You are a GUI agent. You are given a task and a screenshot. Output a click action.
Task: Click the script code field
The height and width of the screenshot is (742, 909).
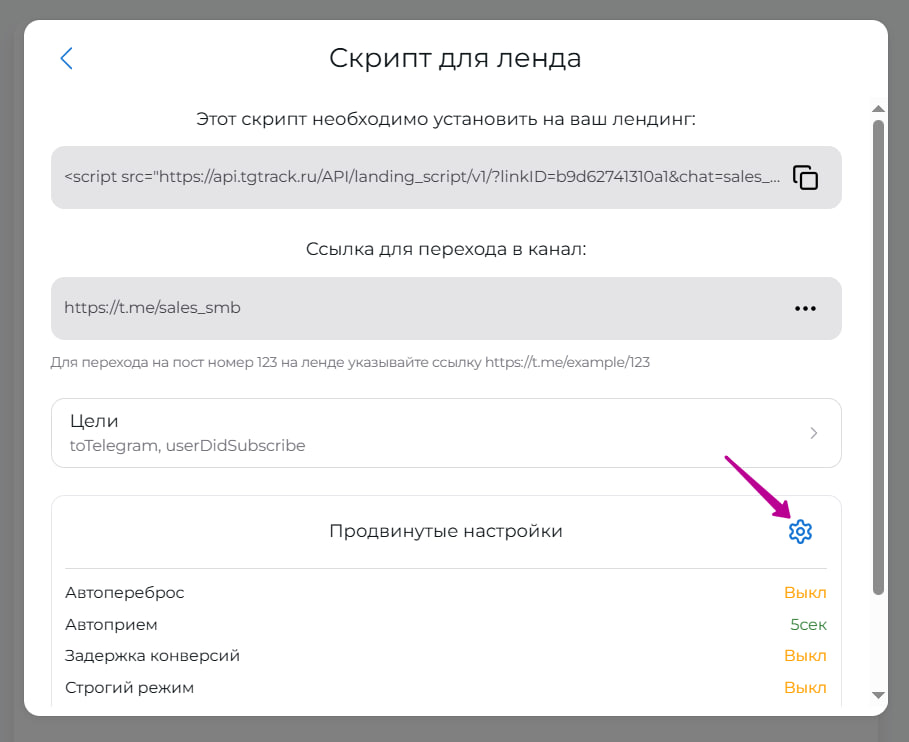(446, 177)
